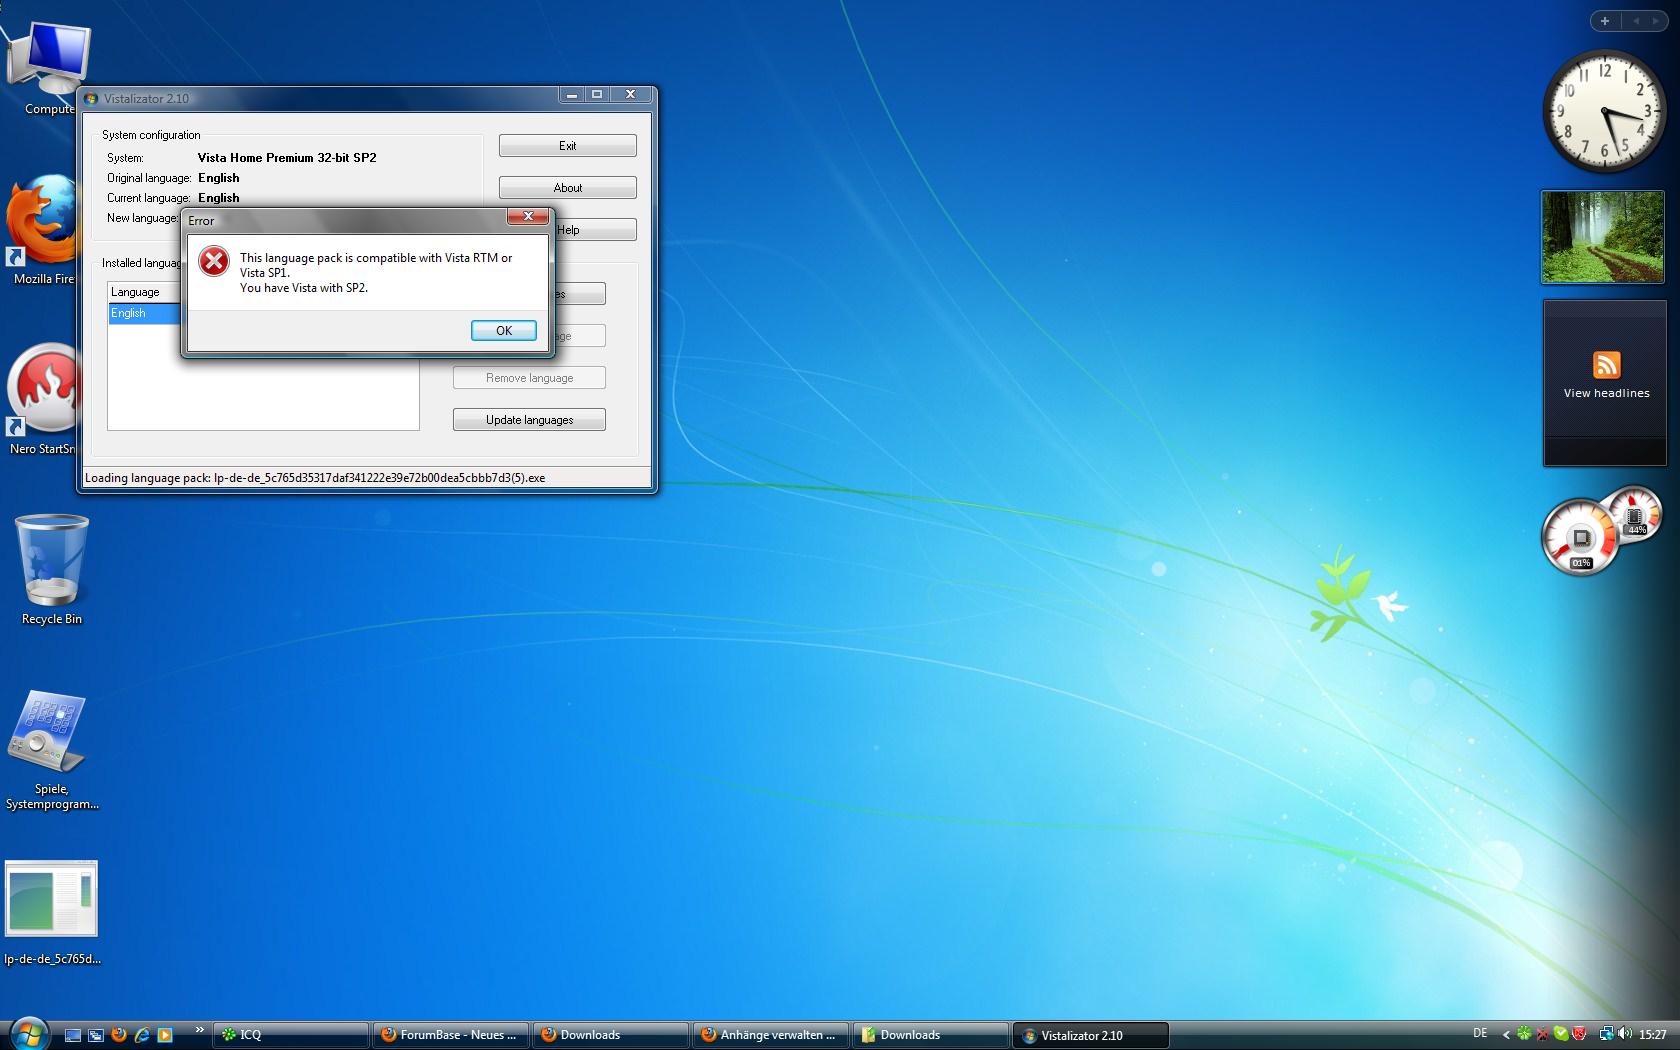Click the green checkmark tray icon
This screenshot has width=1680, height=1050.
[1561, 1034]
